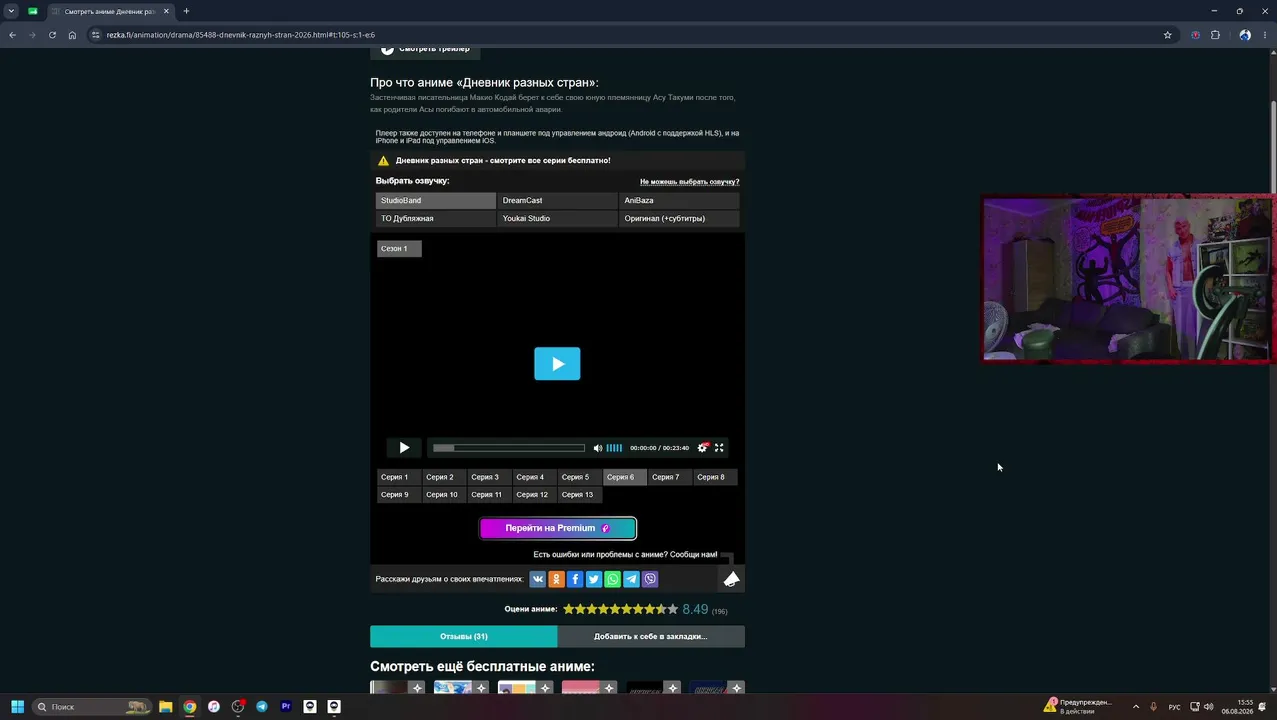This screenshot has width=1277, height=720.
Task: Click the browser address bar URL
Action: 240,35
